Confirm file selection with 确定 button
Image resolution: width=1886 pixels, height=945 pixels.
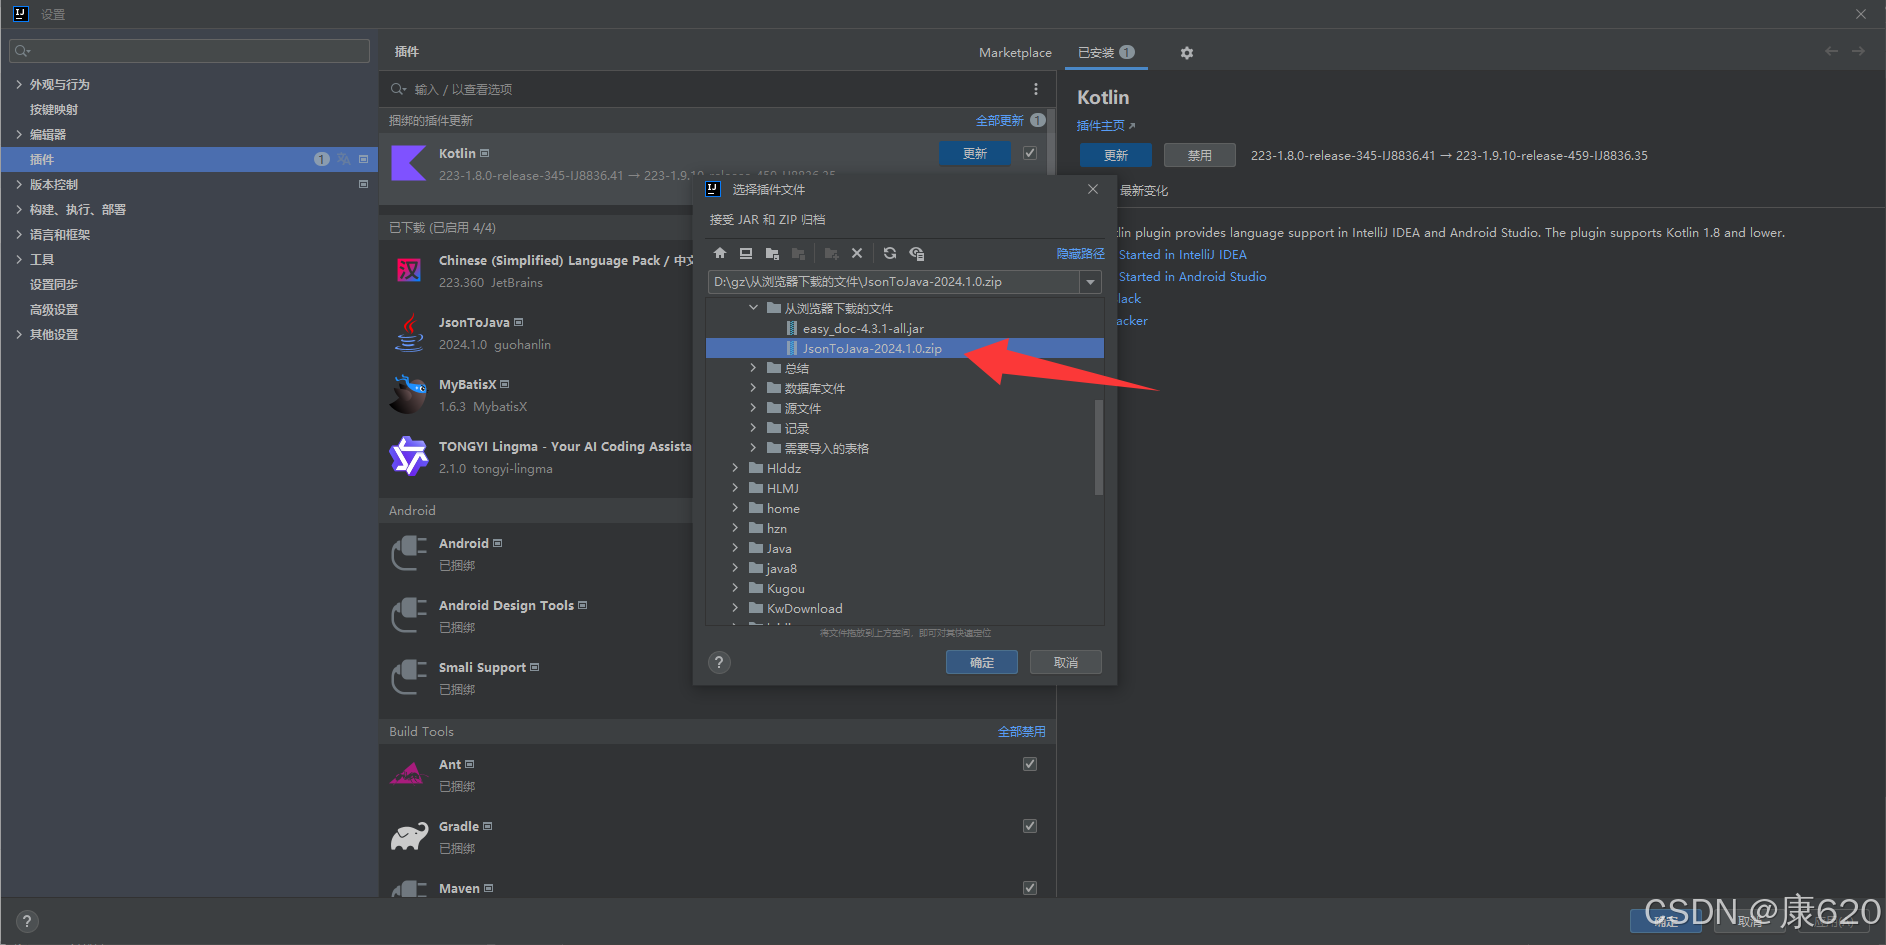(982, 662)
